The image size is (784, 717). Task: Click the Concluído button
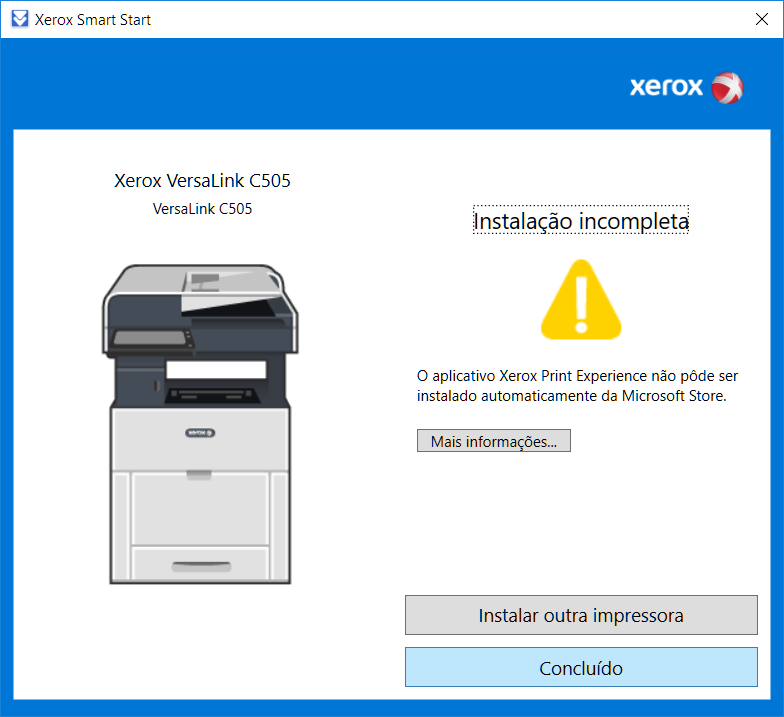[x=581, y=668]
